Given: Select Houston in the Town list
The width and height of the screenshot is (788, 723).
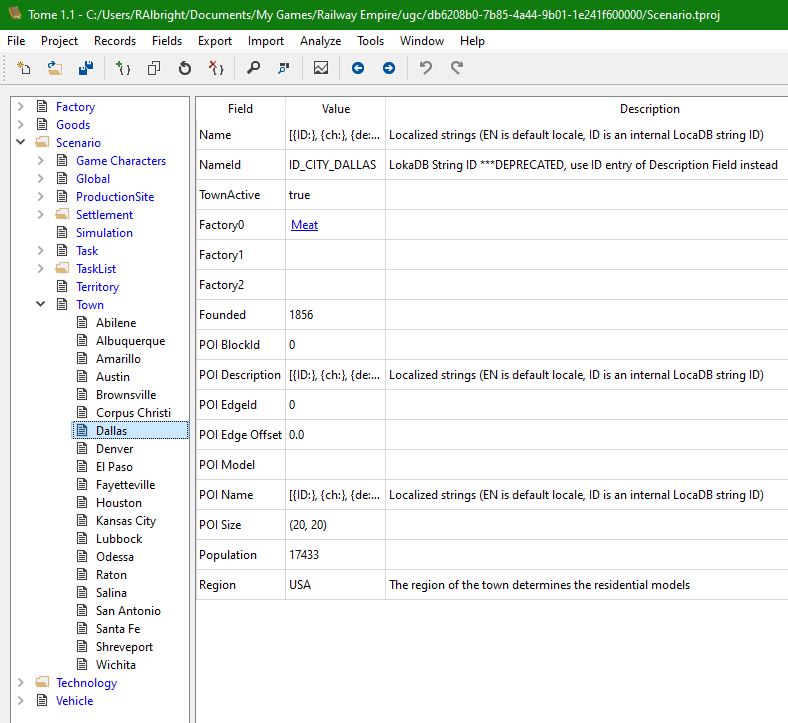Looking at the screenshot, I should click(x=118, y=503).
